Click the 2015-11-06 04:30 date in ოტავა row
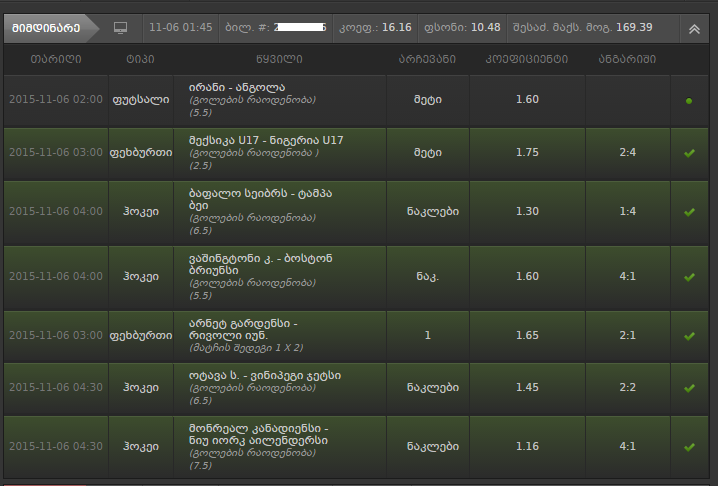This screenshot has width=718, height=486. coord(56,388)
